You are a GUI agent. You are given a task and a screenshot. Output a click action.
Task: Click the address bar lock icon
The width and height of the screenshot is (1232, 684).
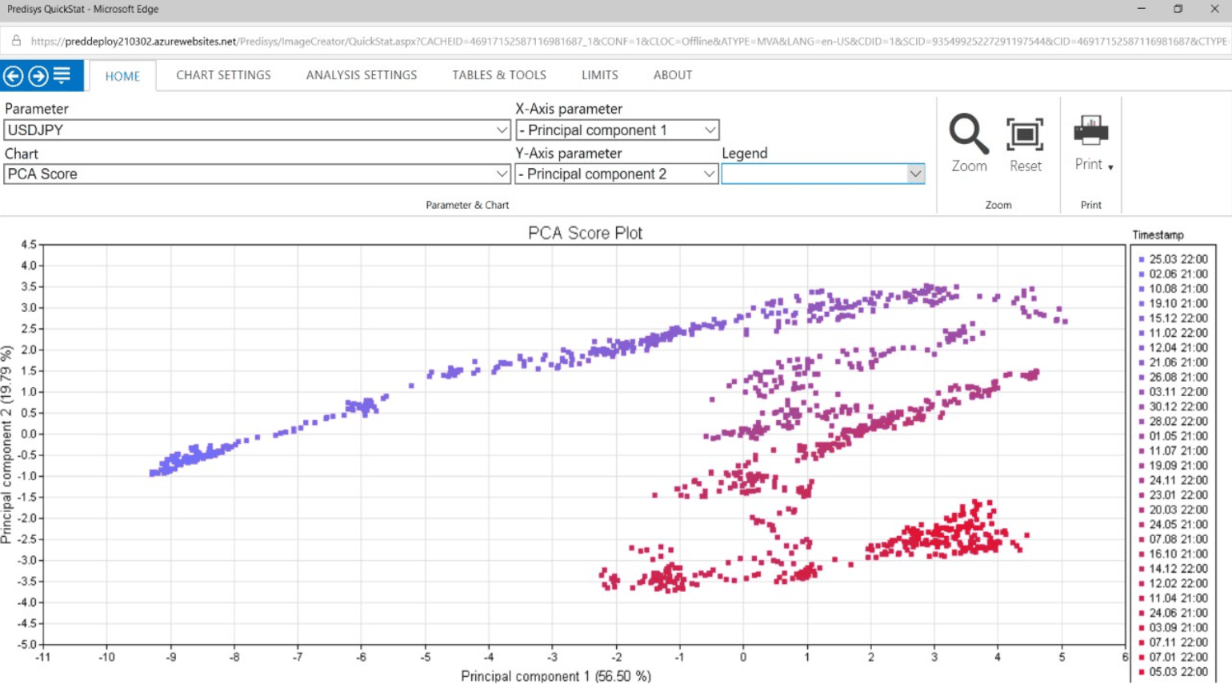tap(16, 41)
